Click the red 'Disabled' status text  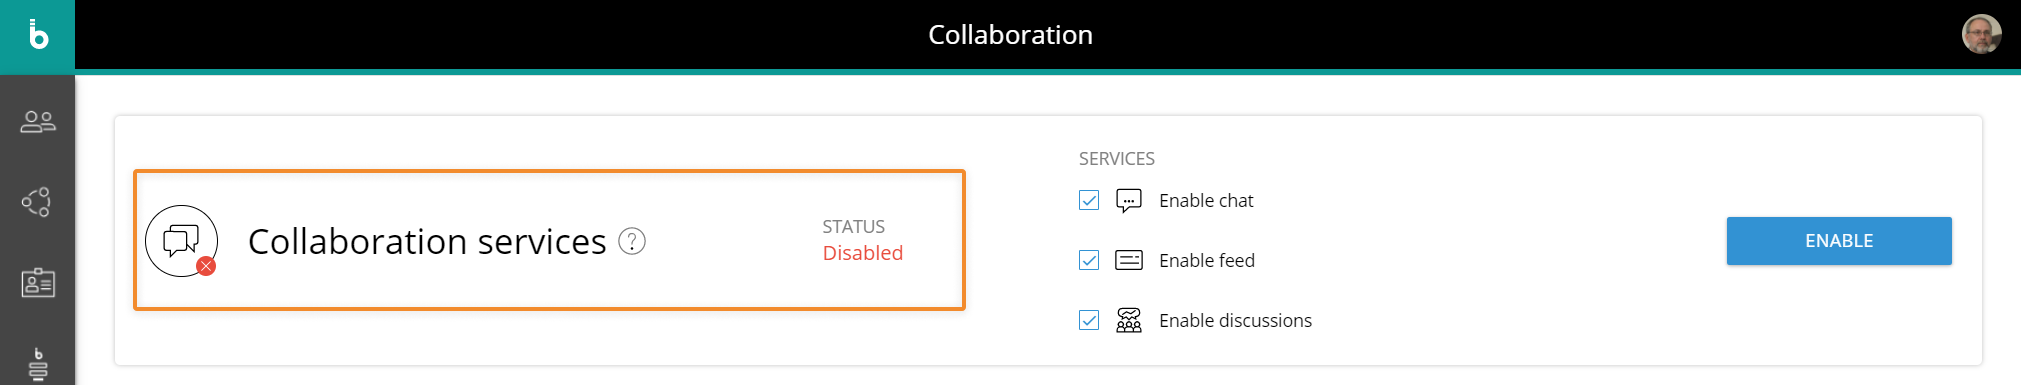(863, 253)
